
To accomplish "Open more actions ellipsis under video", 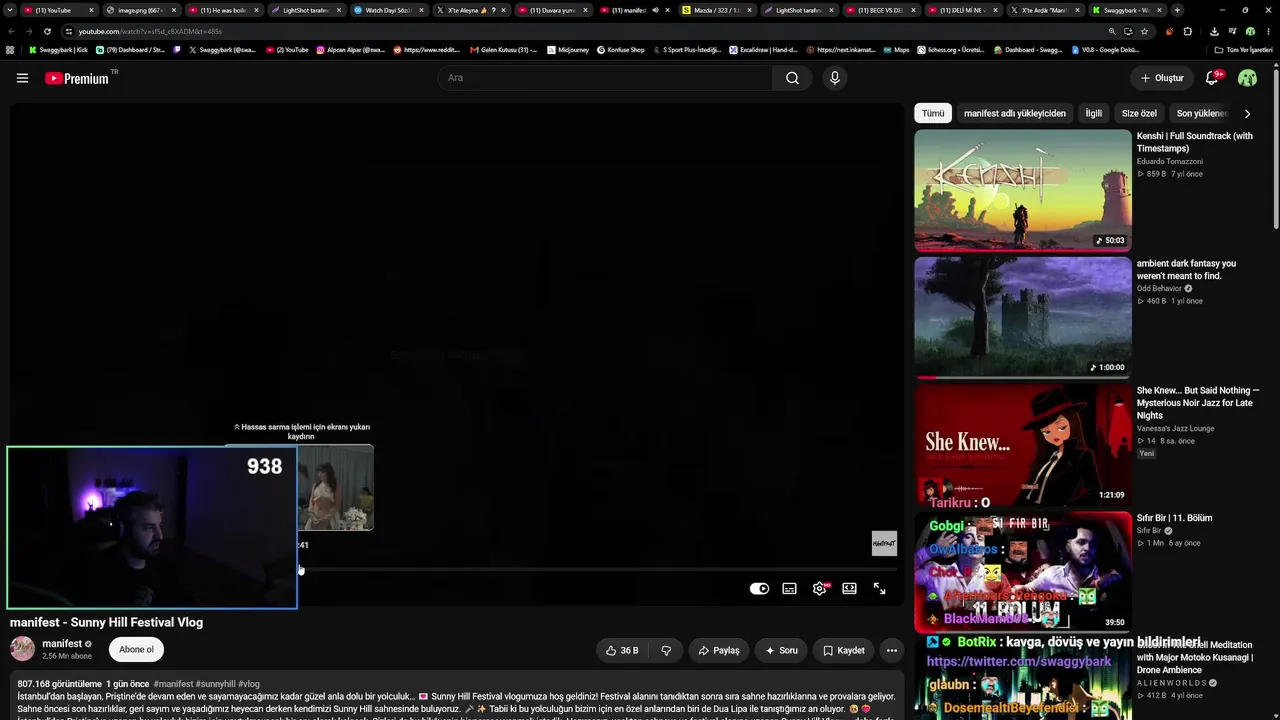I will (x=892, y=650).
